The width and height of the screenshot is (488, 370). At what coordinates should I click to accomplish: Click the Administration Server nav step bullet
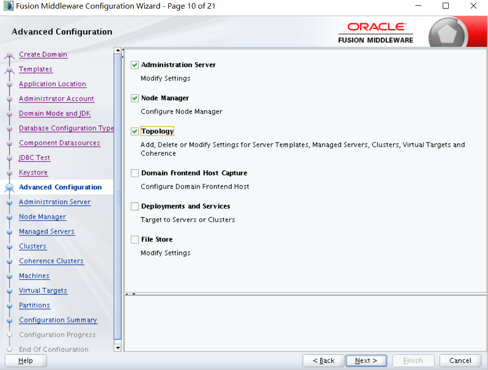point(9,203)
